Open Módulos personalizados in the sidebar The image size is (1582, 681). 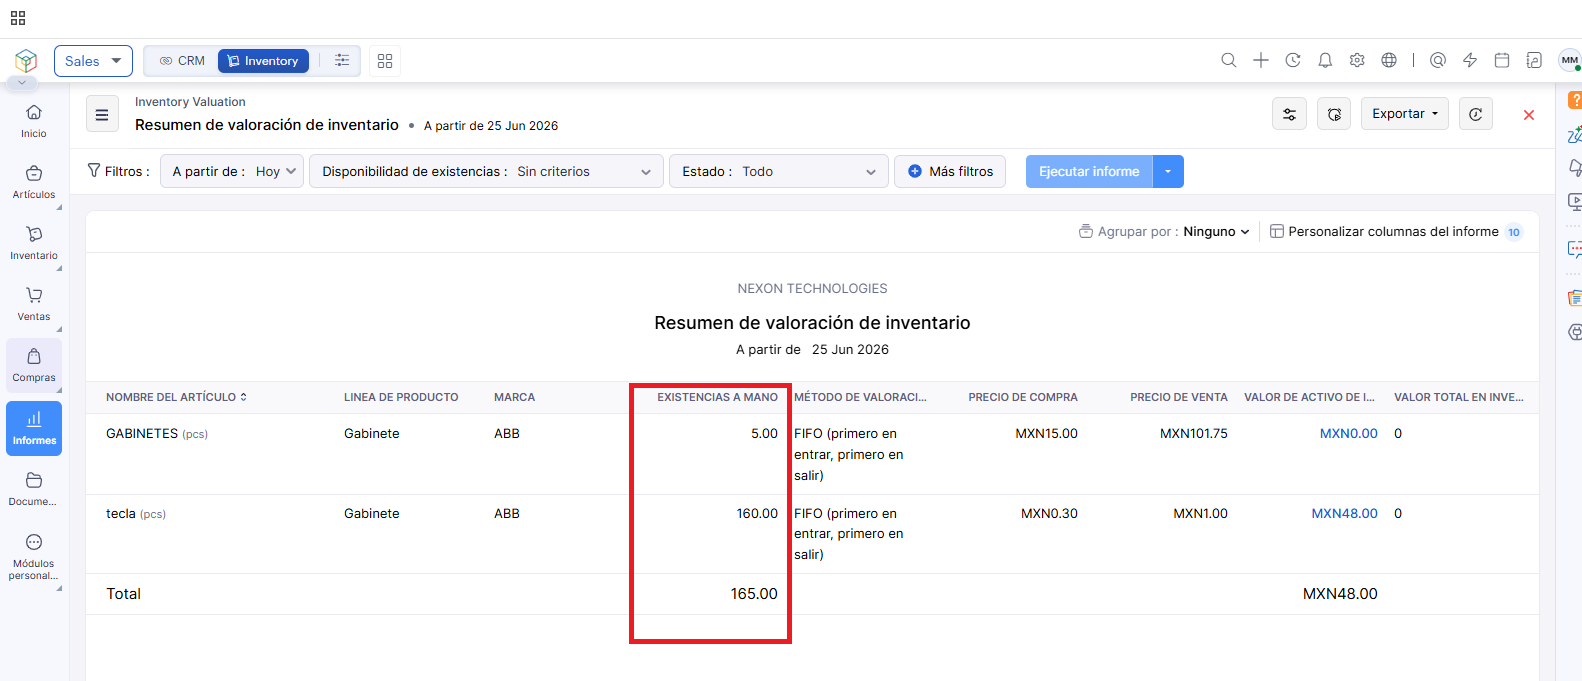click(x=34, y=556)
